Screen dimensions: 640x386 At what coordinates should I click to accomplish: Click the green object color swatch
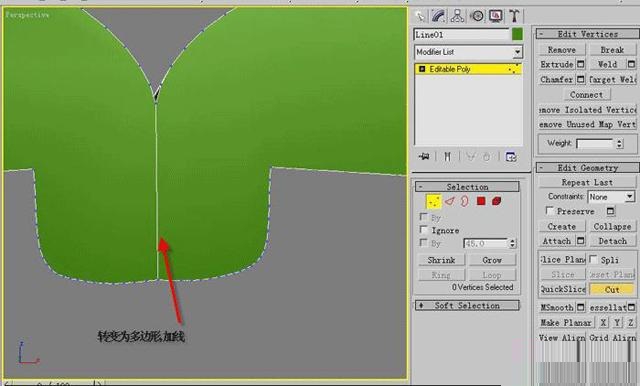tap(517, 34)
